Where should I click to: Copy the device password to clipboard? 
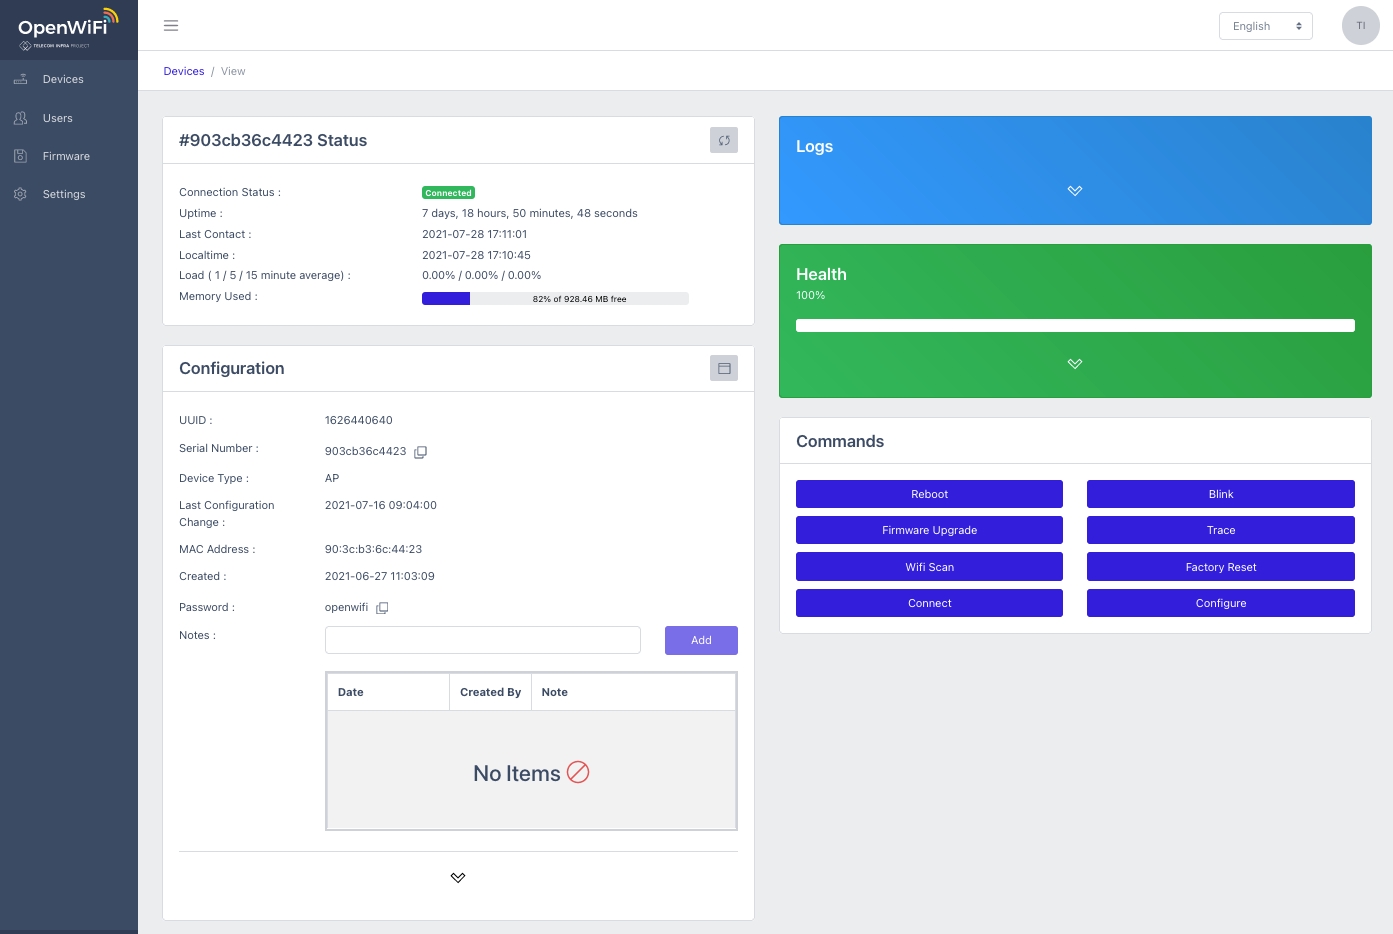point(382,608)
